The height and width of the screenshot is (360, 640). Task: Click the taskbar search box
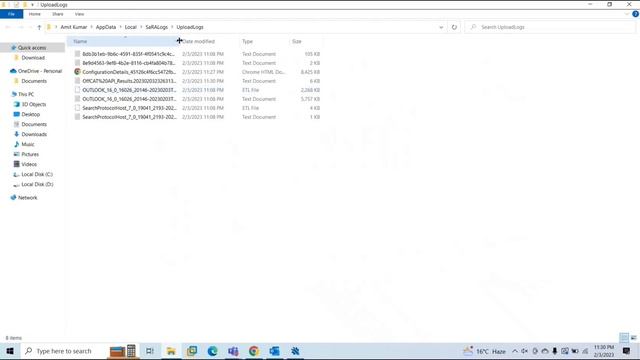(x=63, y=351)
